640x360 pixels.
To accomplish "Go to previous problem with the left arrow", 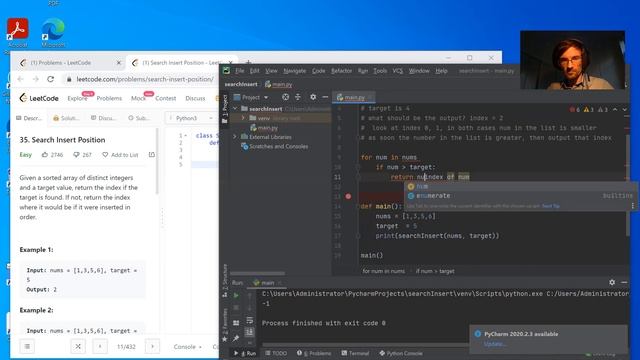I will pos(100,347).
